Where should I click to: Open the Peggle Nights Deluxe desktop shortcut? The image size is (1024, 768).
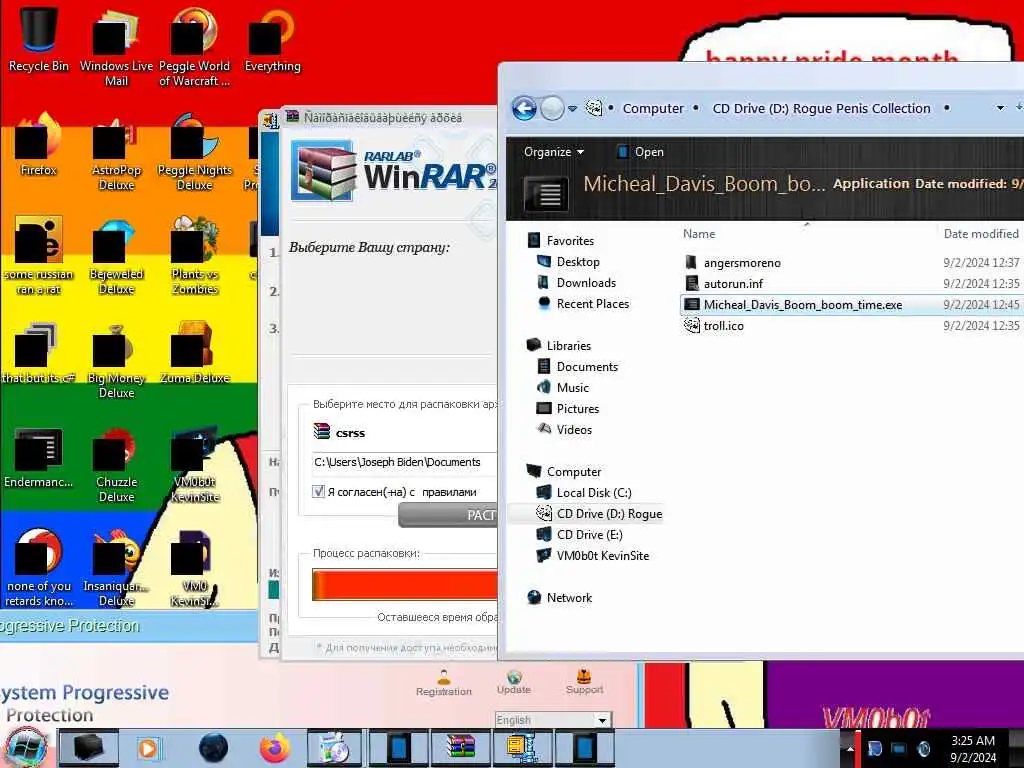tap(195, 152)
